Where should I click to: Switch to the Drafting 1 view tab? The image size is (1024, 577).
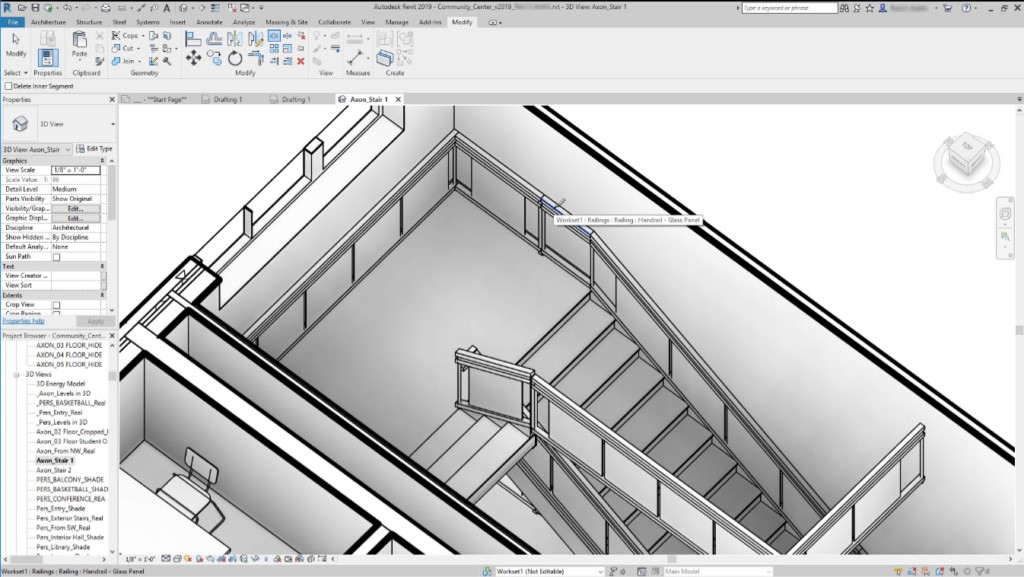227,100
